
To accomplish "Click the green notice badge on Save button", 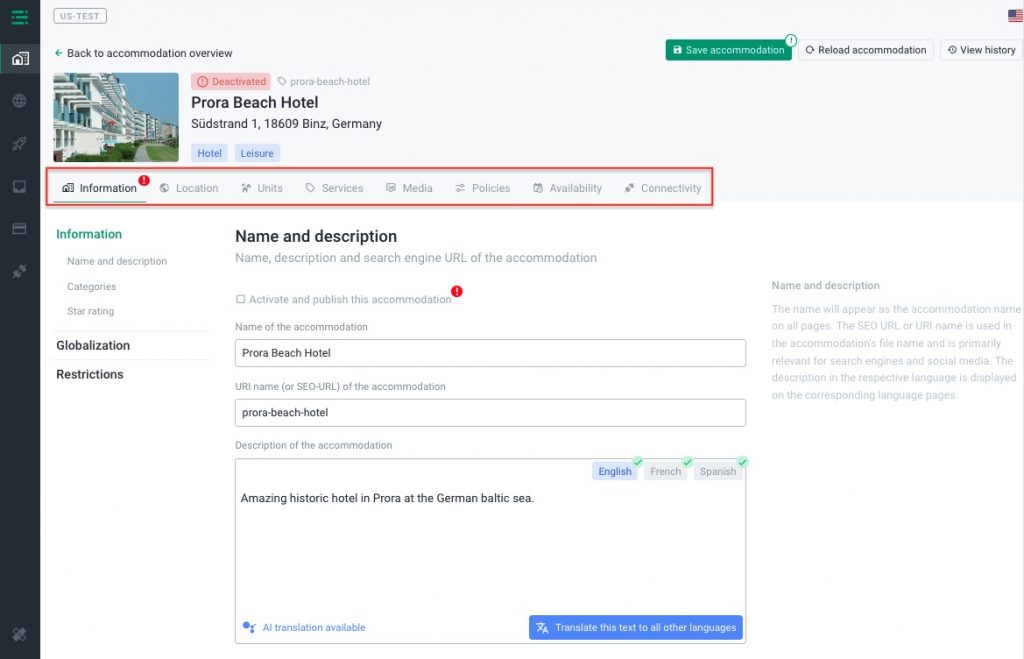I will click(x=791, y=40).
